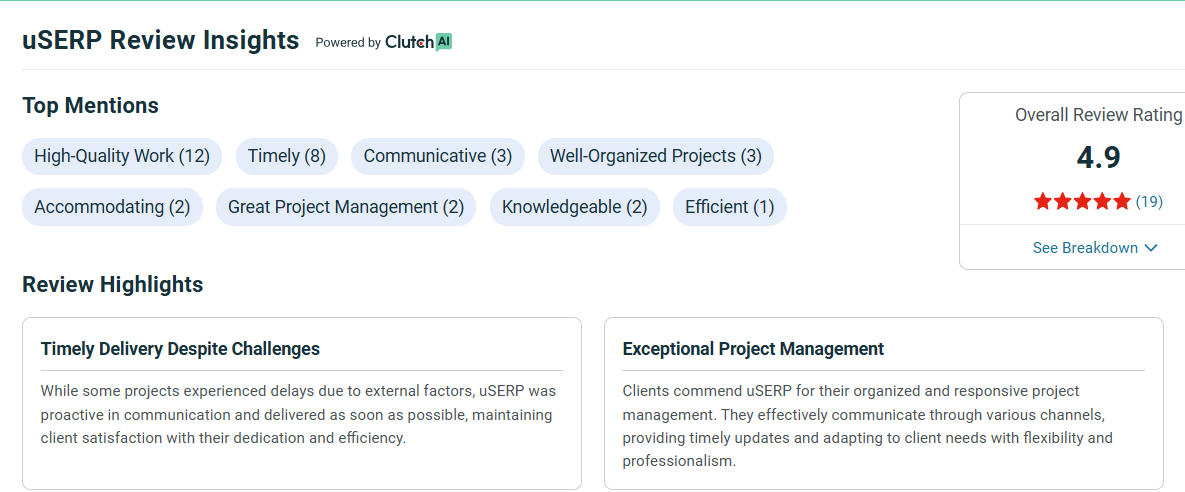1185x492 pixels.
Task: Click the uSERP Review Insights heading
Action: point(161,40)
